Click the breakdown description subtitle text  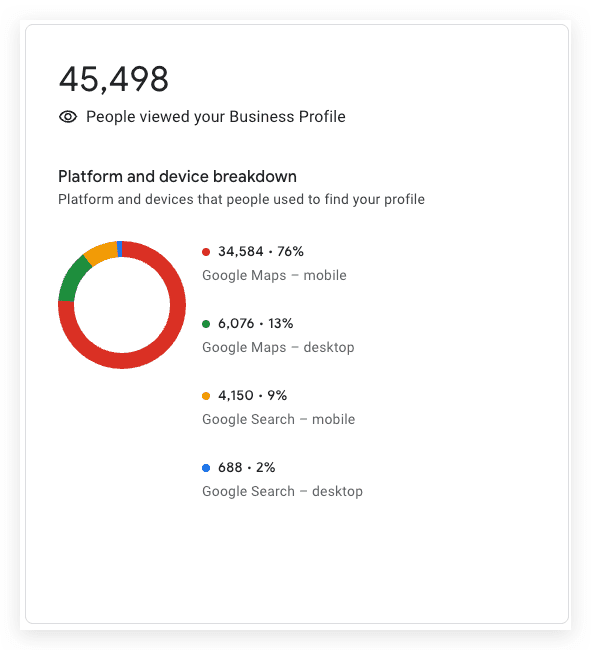pyautogui.click(x=241, y=199)
